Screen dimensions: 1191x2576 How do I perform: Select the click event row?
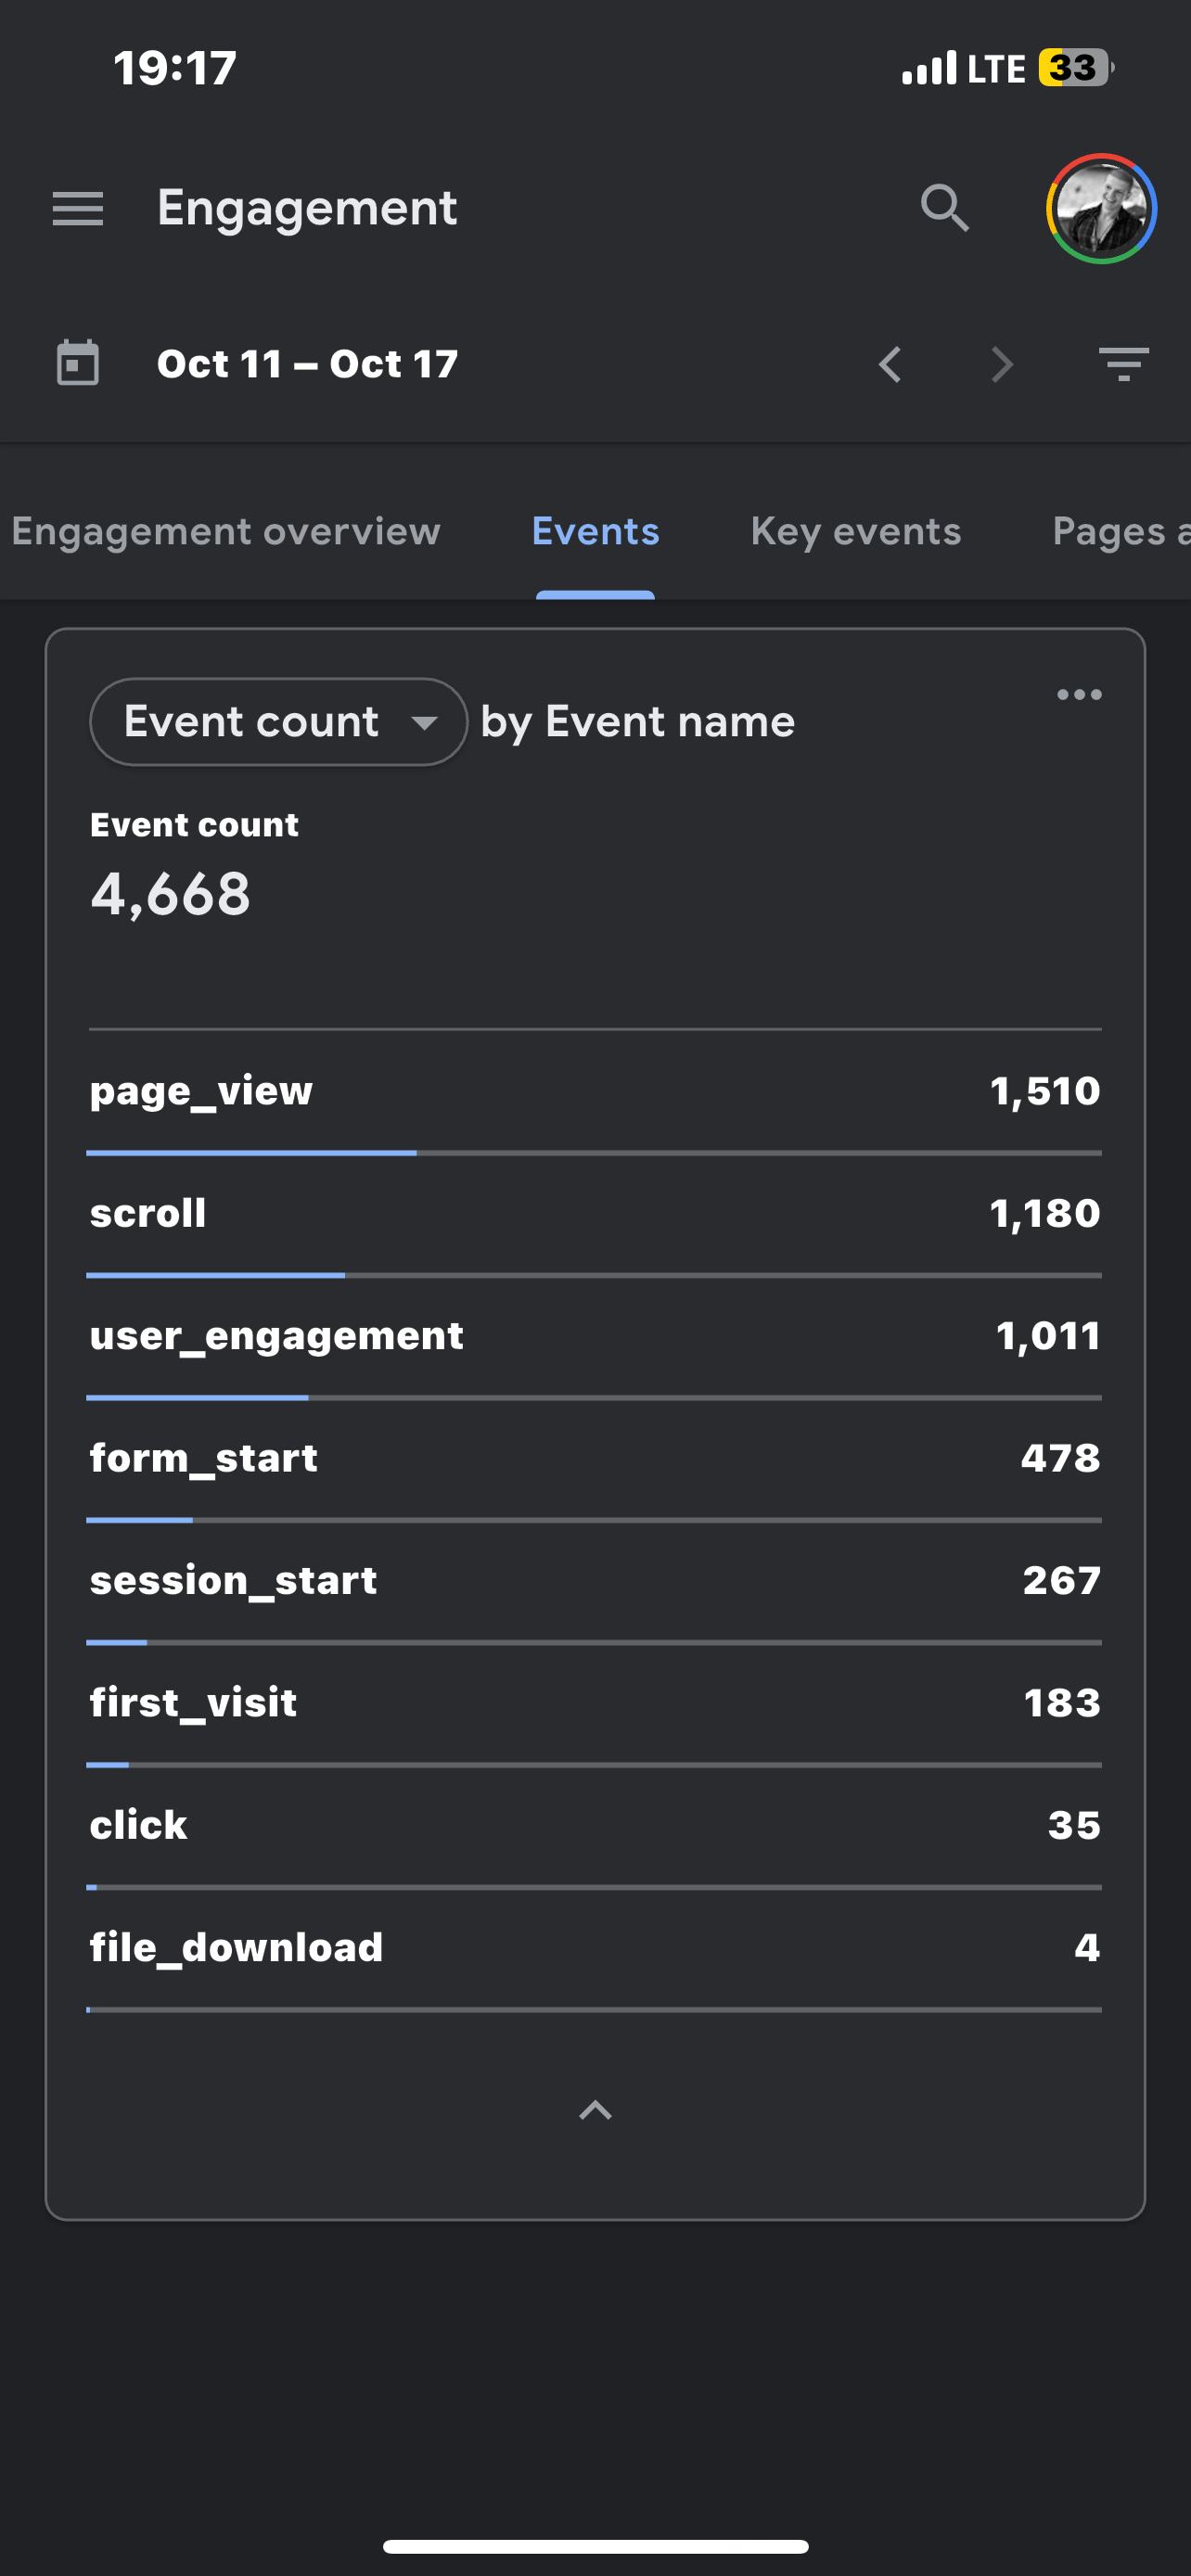coord(595,1827)
